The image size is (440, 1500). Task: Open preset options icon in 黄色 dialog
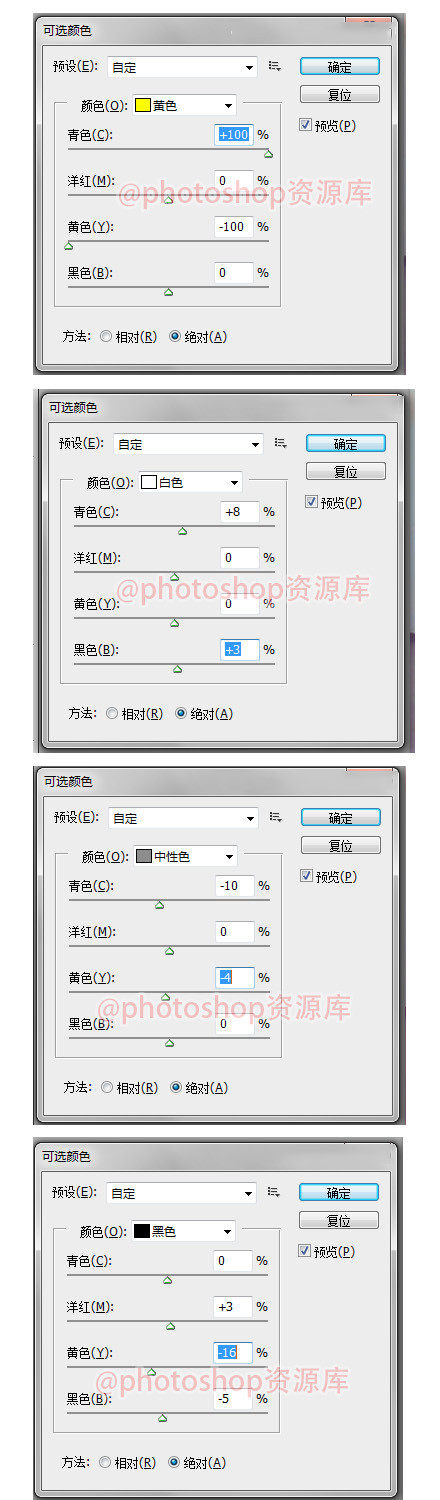274,66
